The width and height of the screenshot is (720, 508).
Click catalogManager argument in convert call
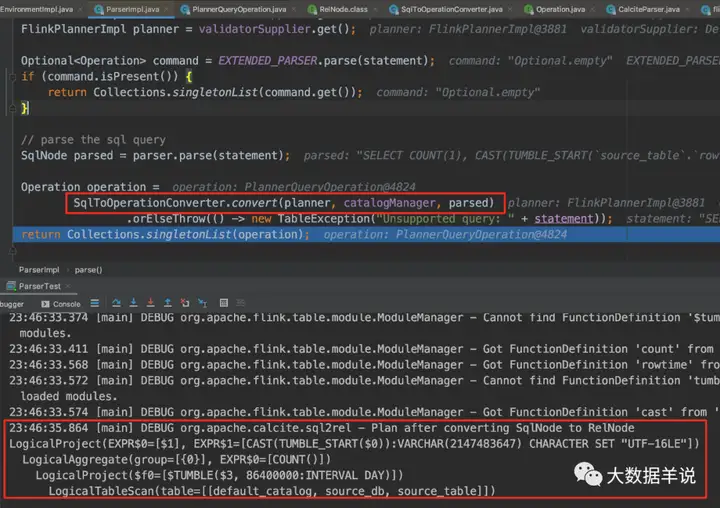pyautogui.click(x=389, y=203)
